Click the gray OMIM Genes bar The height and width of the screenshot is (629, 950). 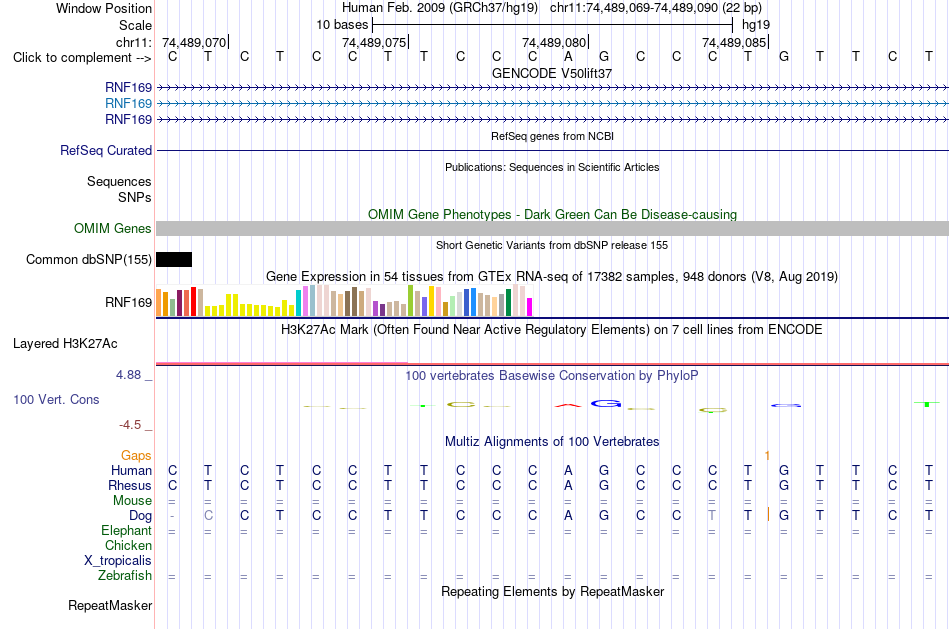[x=552, y=228]
